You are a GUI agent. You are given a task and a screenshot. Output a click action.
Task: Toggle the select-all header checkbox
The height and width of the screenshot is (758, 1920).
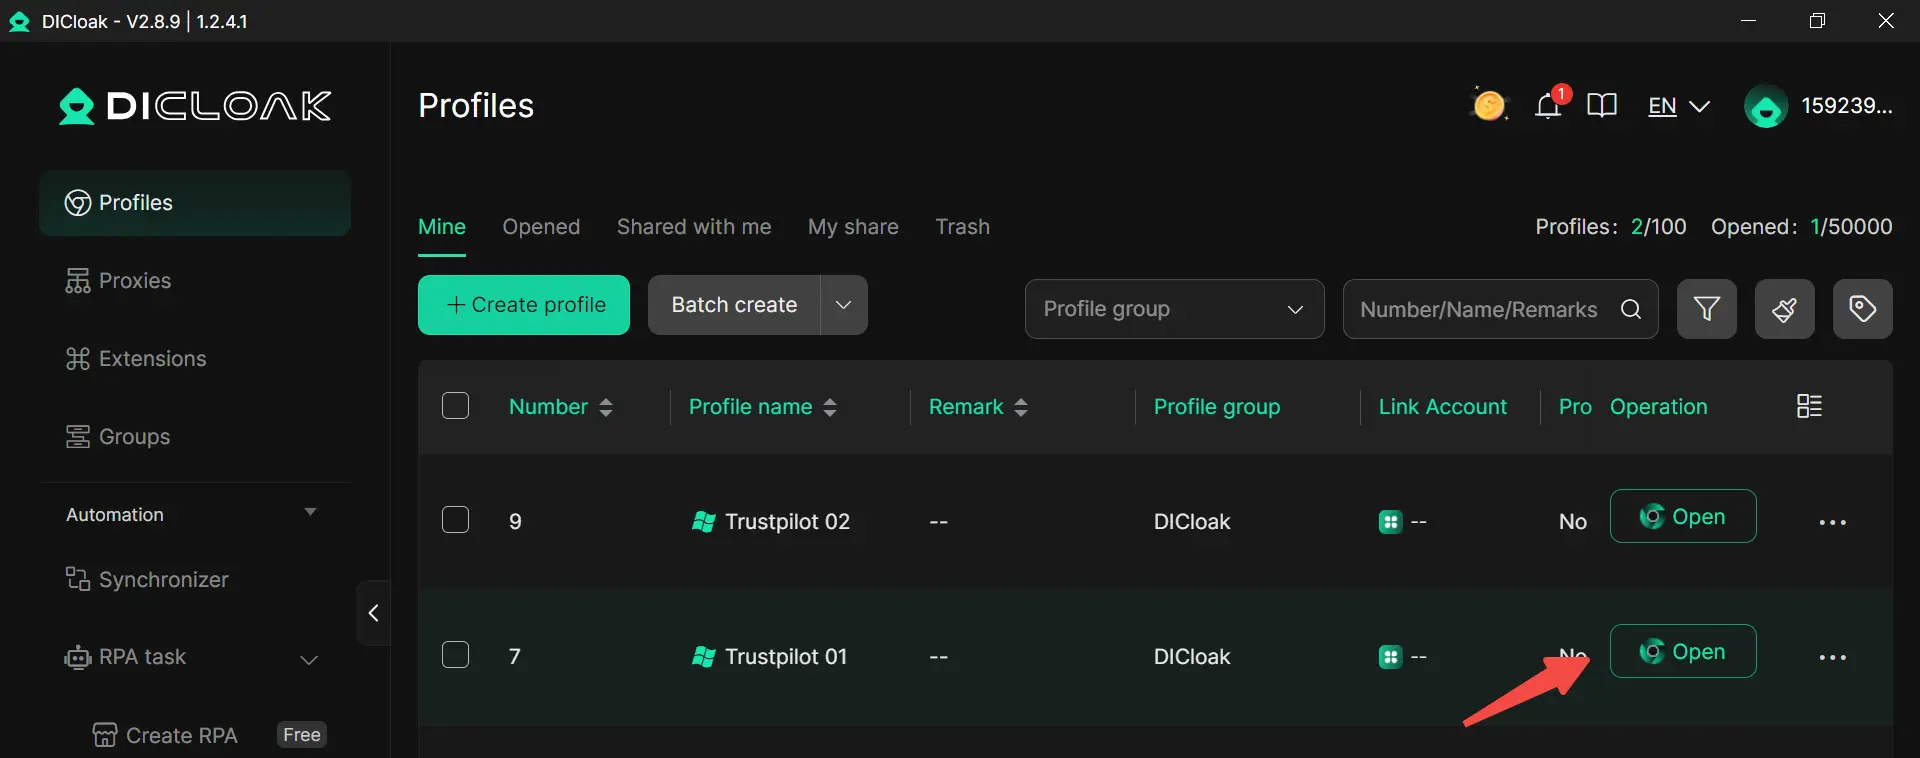point(455,406)
